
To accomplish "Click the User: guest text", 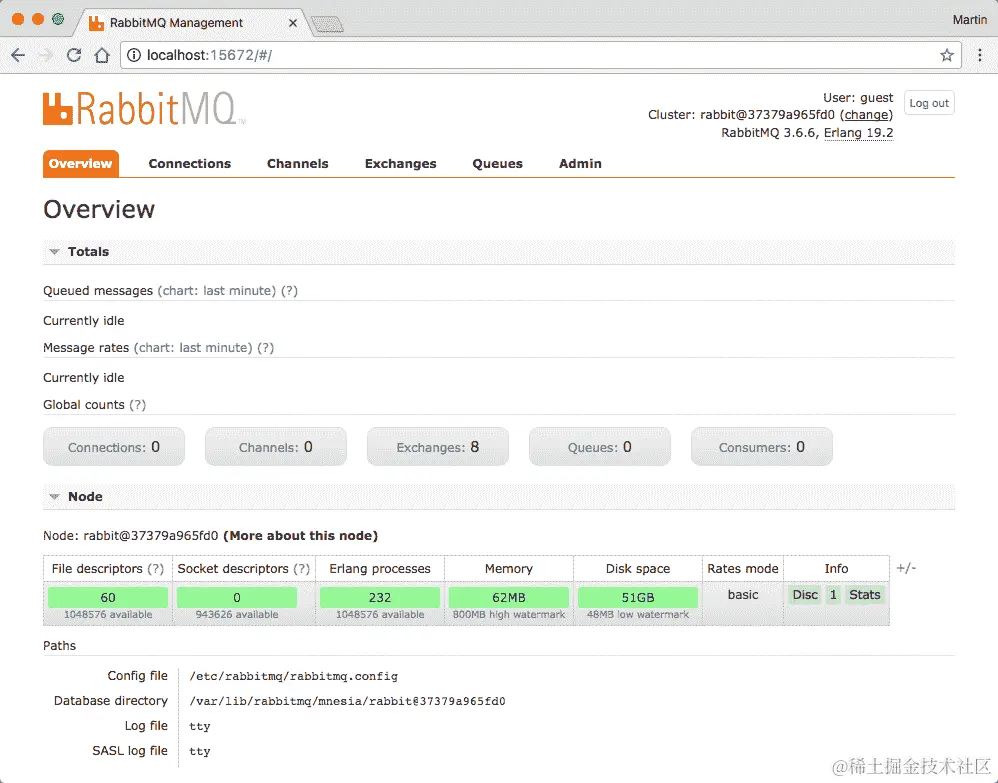I will (858, 97).
